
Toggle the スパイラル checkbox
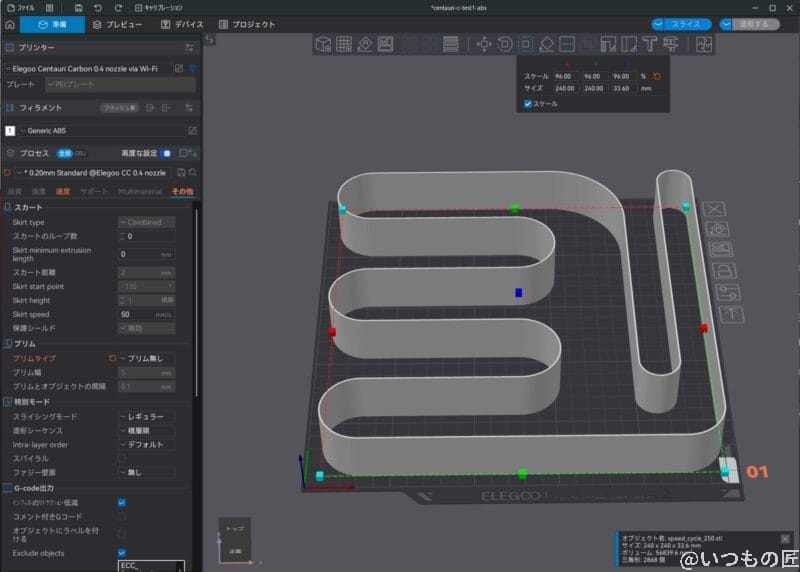122,458
